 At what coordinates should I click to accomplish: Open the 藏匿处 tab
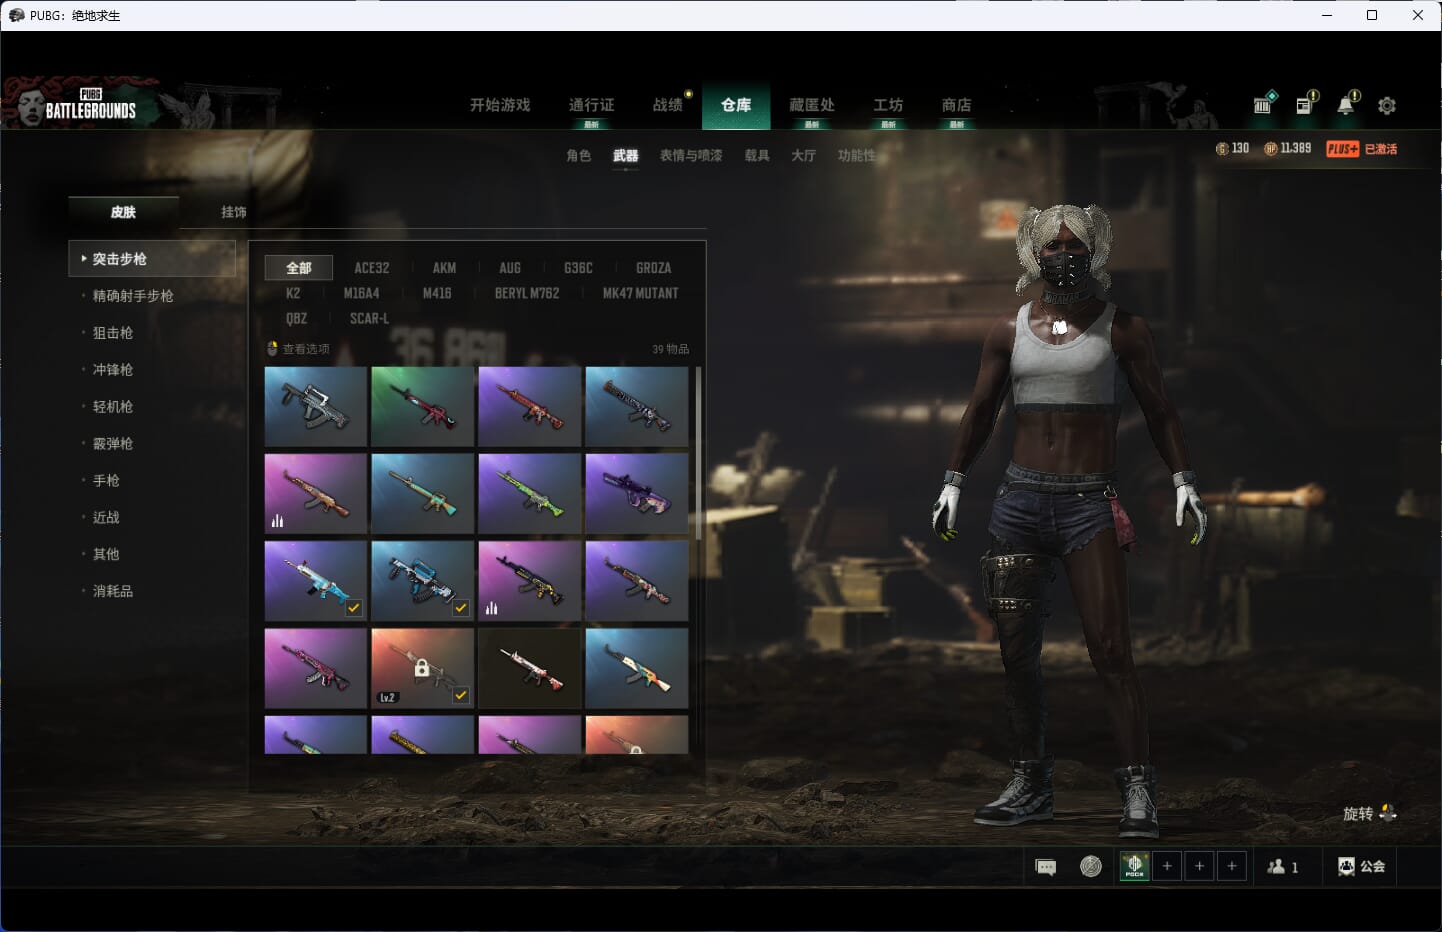(x=812, y=105)
